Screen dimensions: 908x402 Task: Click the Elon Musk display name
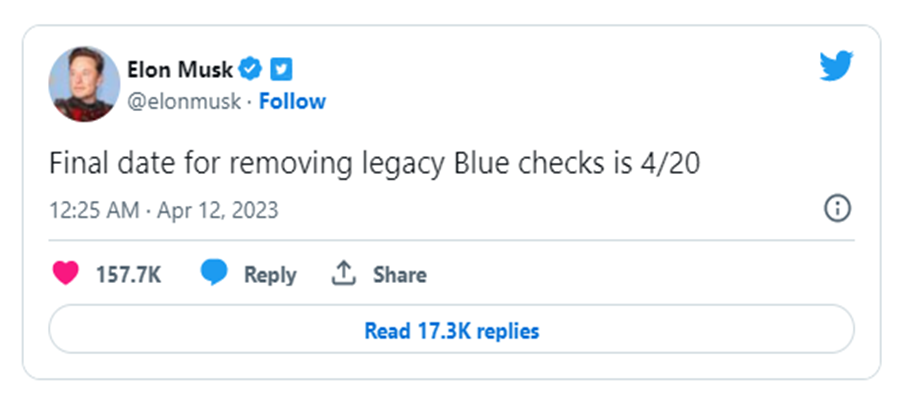click(180, 69)
